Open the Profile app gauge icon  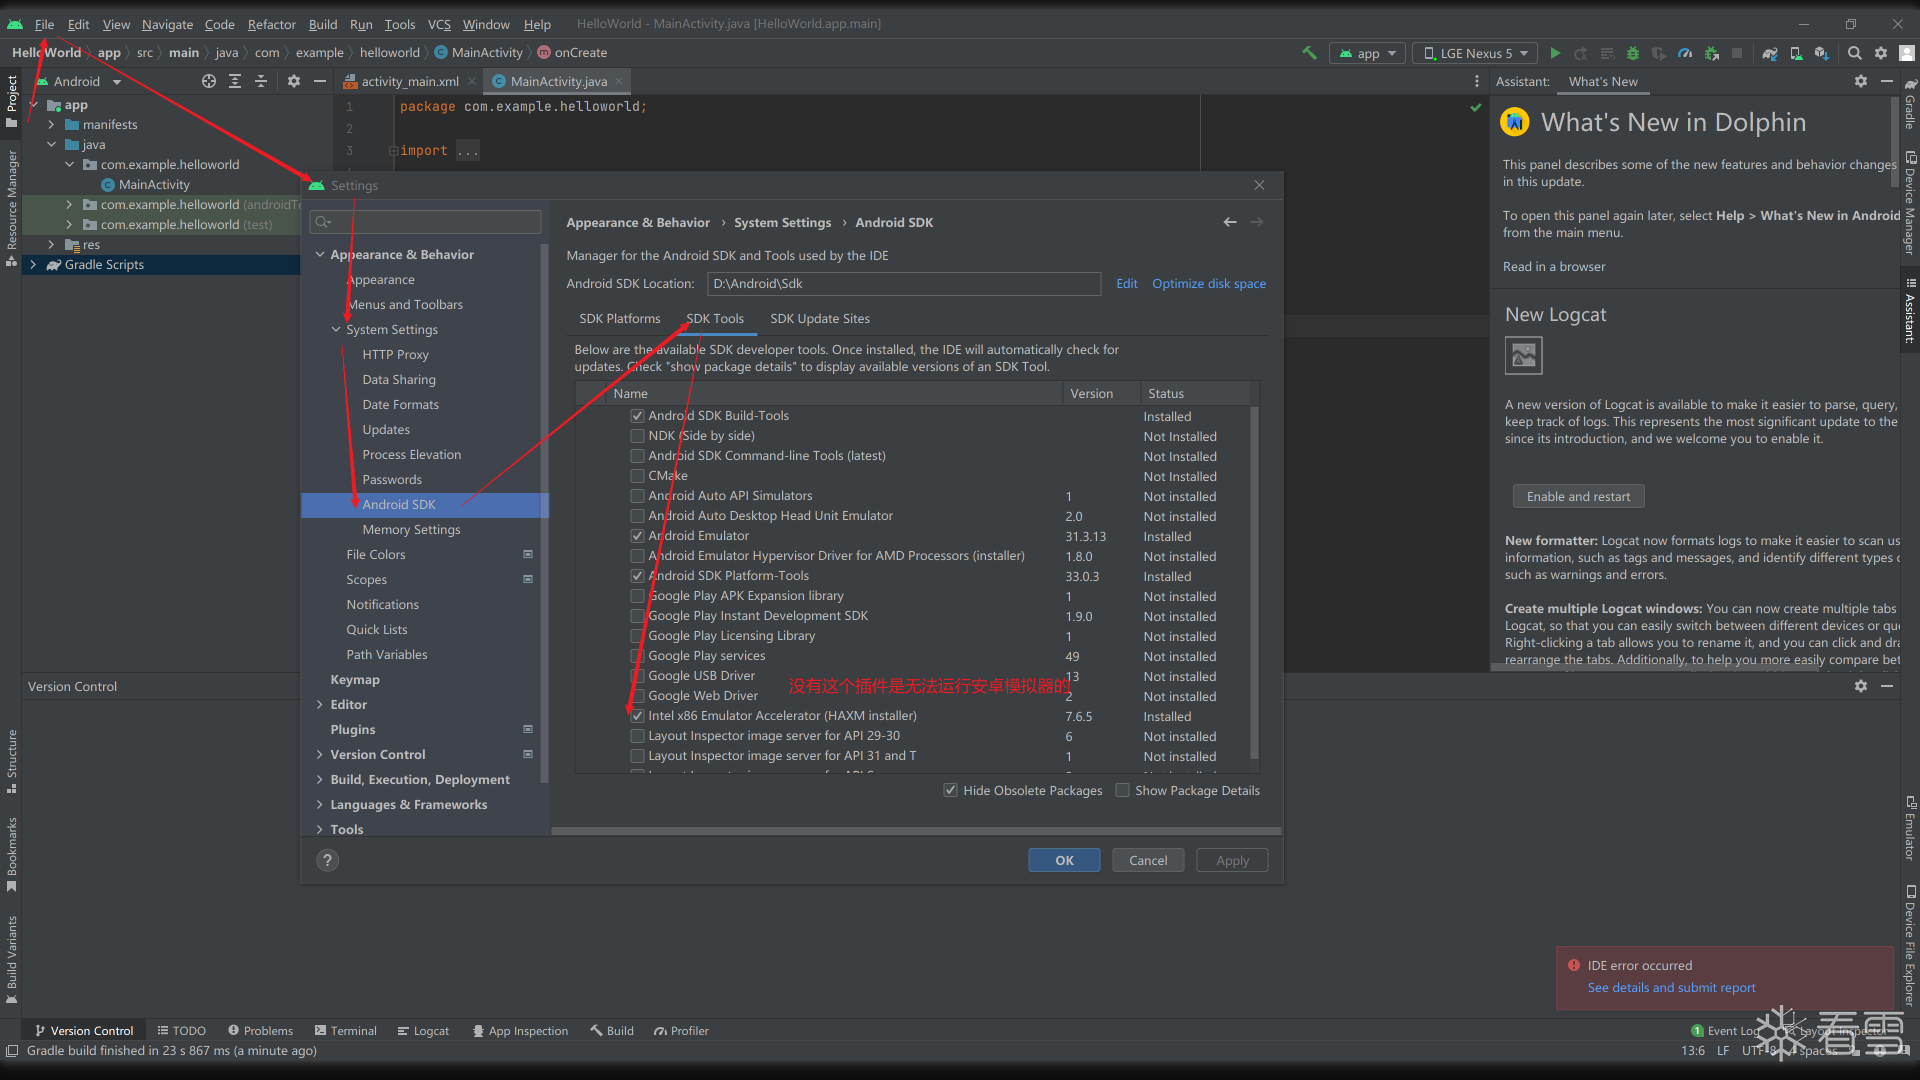pos(1685,53)
